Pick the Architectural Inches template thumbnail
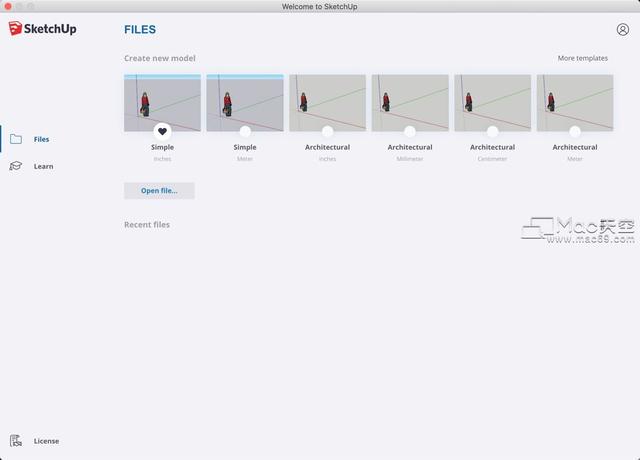Viewport: 640px width, 460px height. (328, 103)
